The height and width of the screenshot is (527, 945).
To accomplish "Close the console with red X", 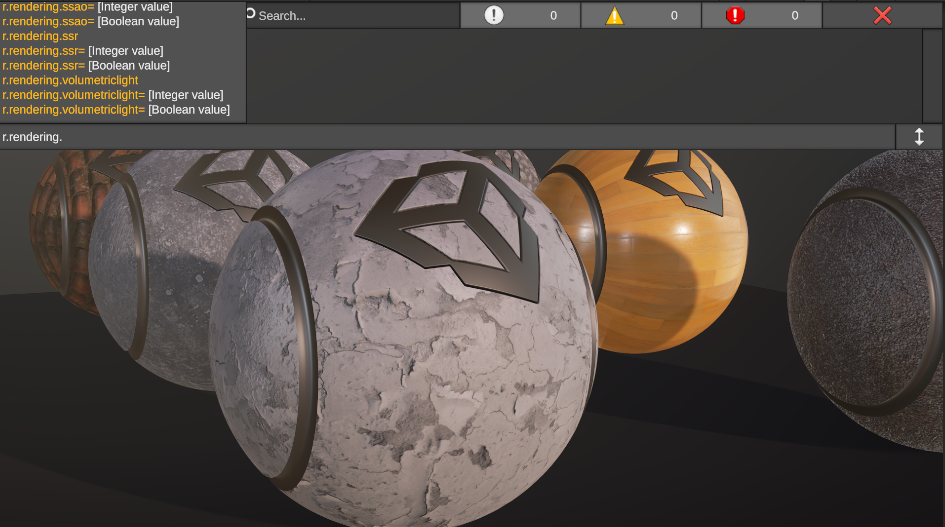I will (x=882, y=16).
